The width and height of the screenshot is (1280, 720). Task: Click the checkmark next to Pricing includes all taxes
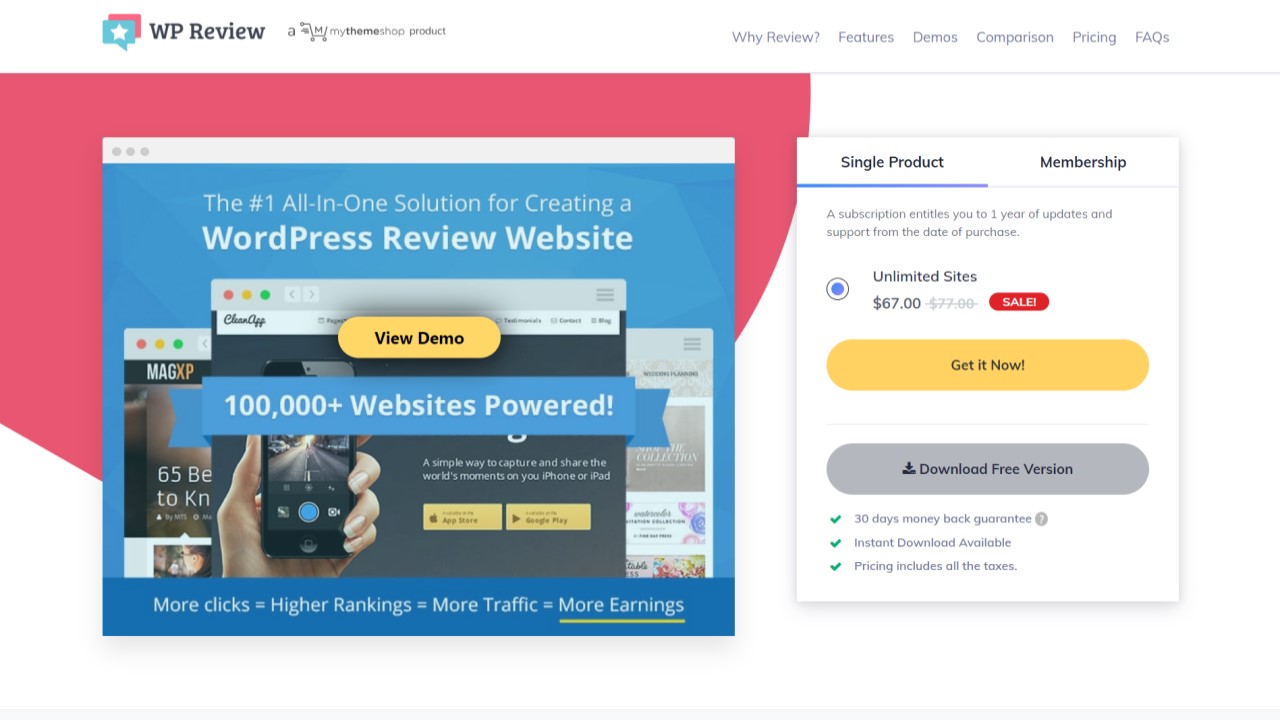tap(836, 566)
